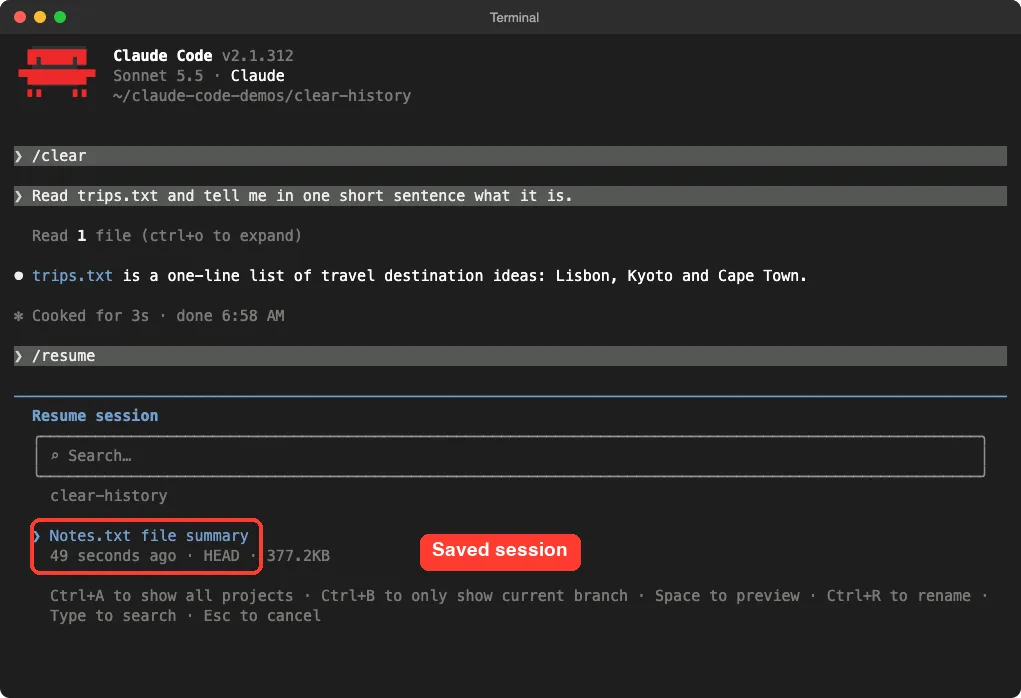The image size is (1021, 698).
Task: Focus the Search… input field
Action: click(x=510, y=456)
